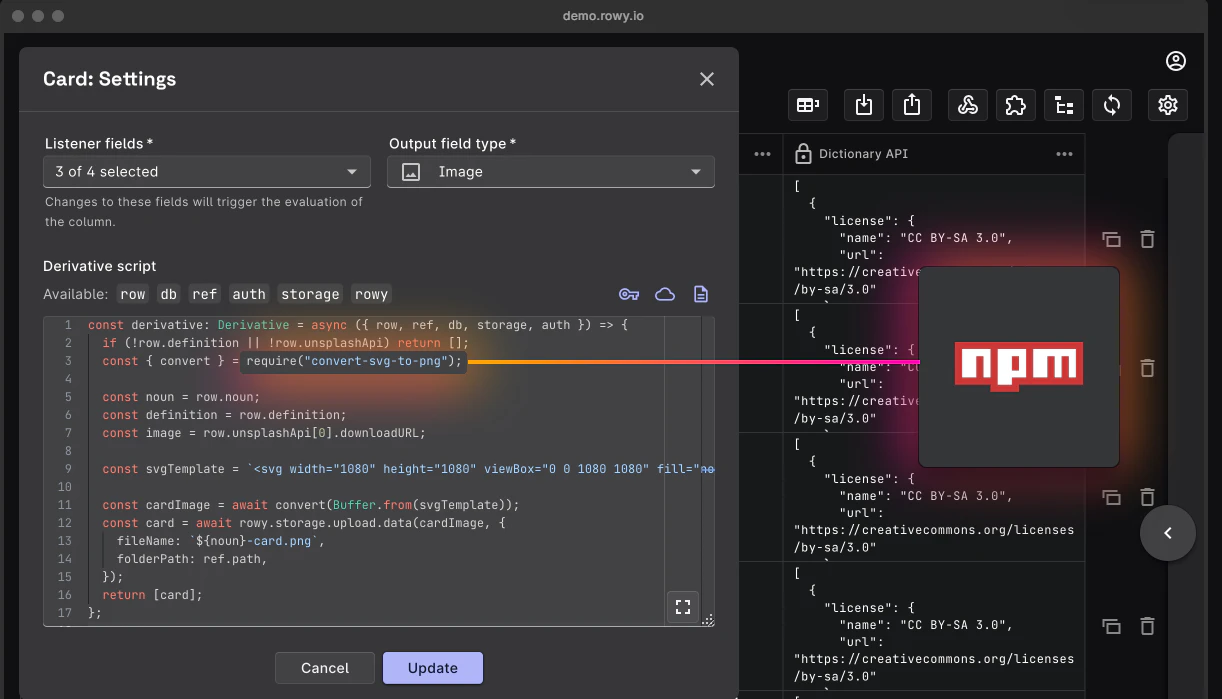The height and width of the screenshot is (699, 1222).
Task: Click the 'ref' available variable chip
Action: pyautogui.click(x=205, y=294)
